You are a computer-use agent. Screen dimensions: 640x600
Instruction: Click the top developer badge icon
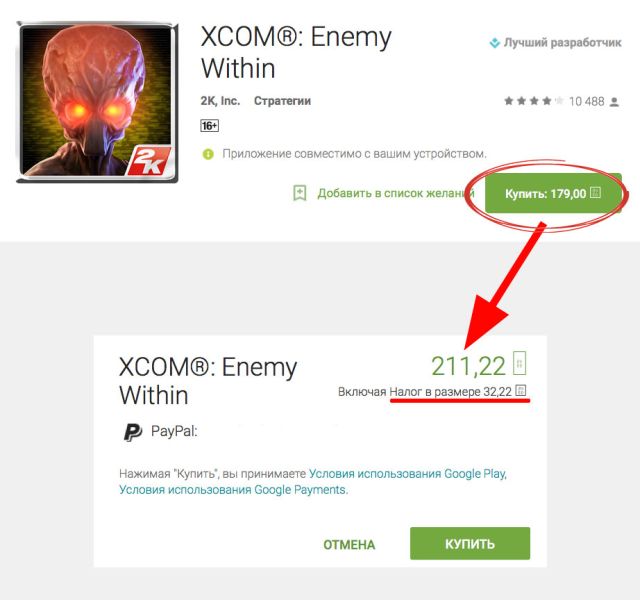[x=494, y=42]
